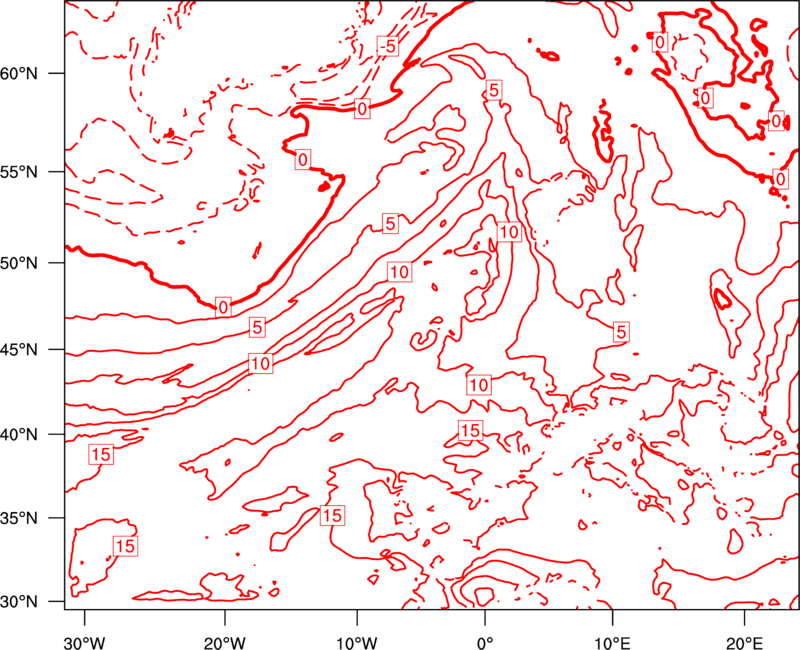800x650 pixels.
Task: Pick the 10°W longitude axis label
Action: [357, 643]
